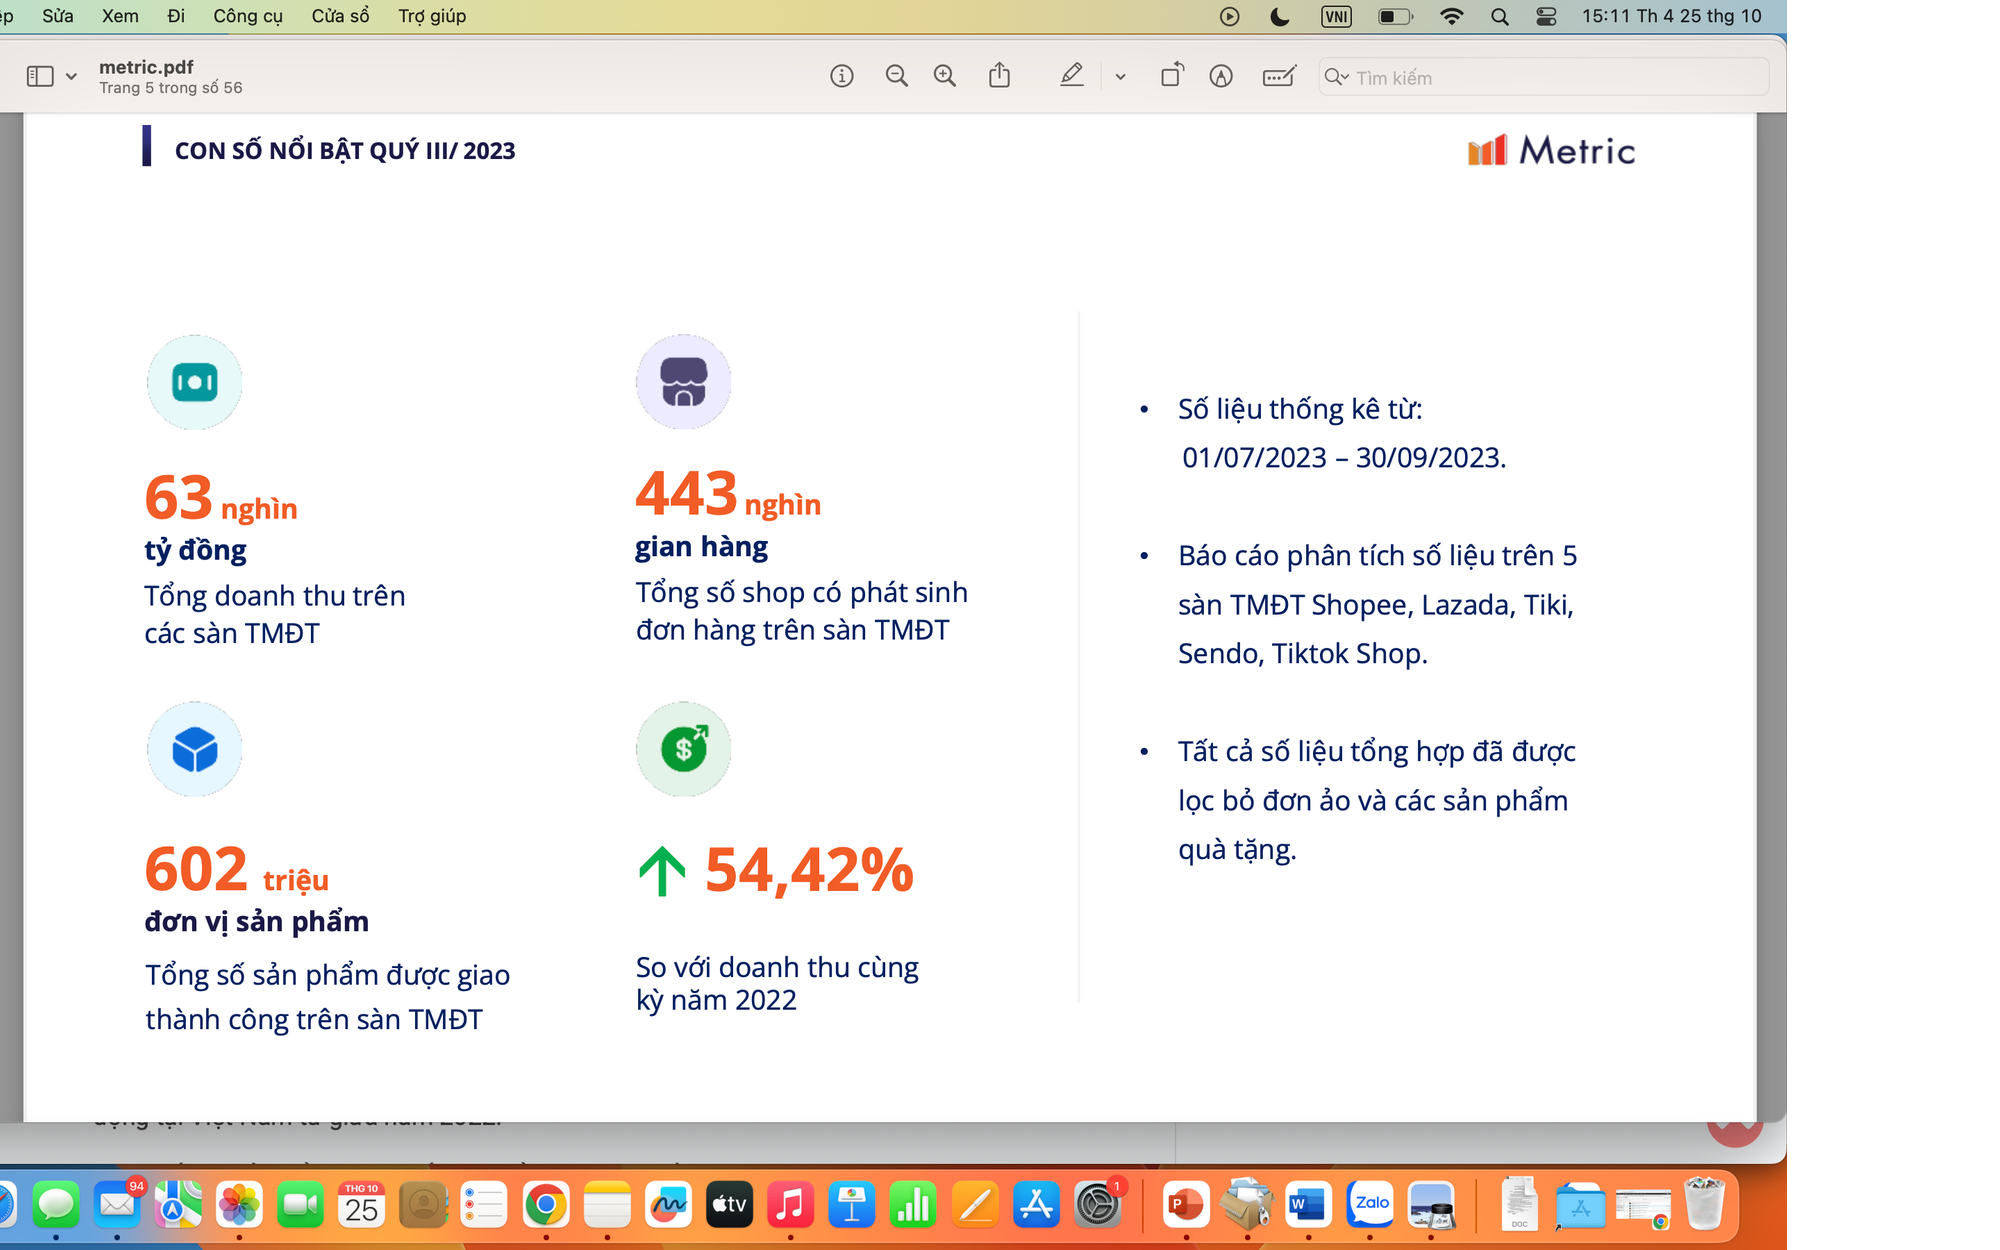Open the Cửa sổ menu

pos(340,16)
